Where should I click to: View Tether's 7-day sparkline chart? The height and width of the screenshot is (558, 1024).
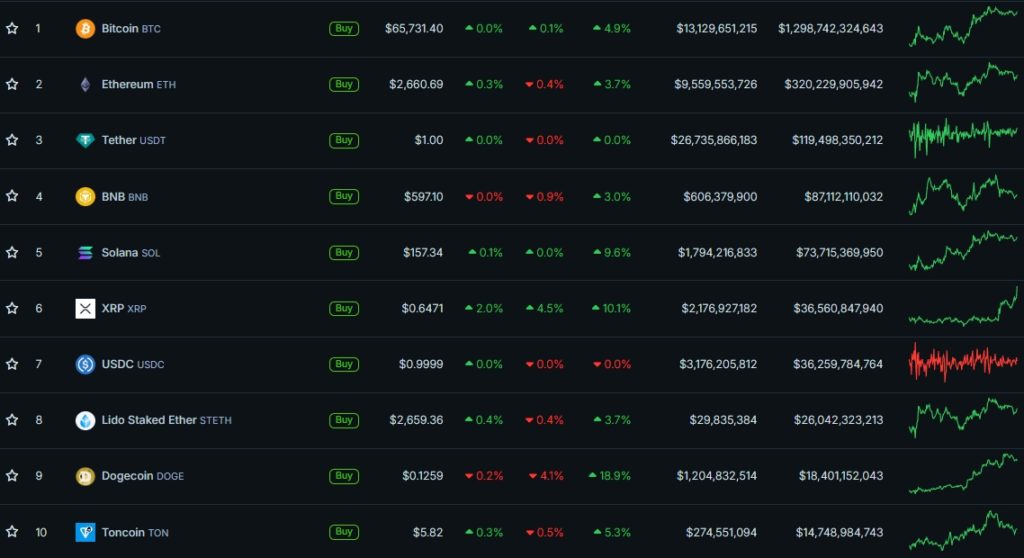(x=963, y=137)
